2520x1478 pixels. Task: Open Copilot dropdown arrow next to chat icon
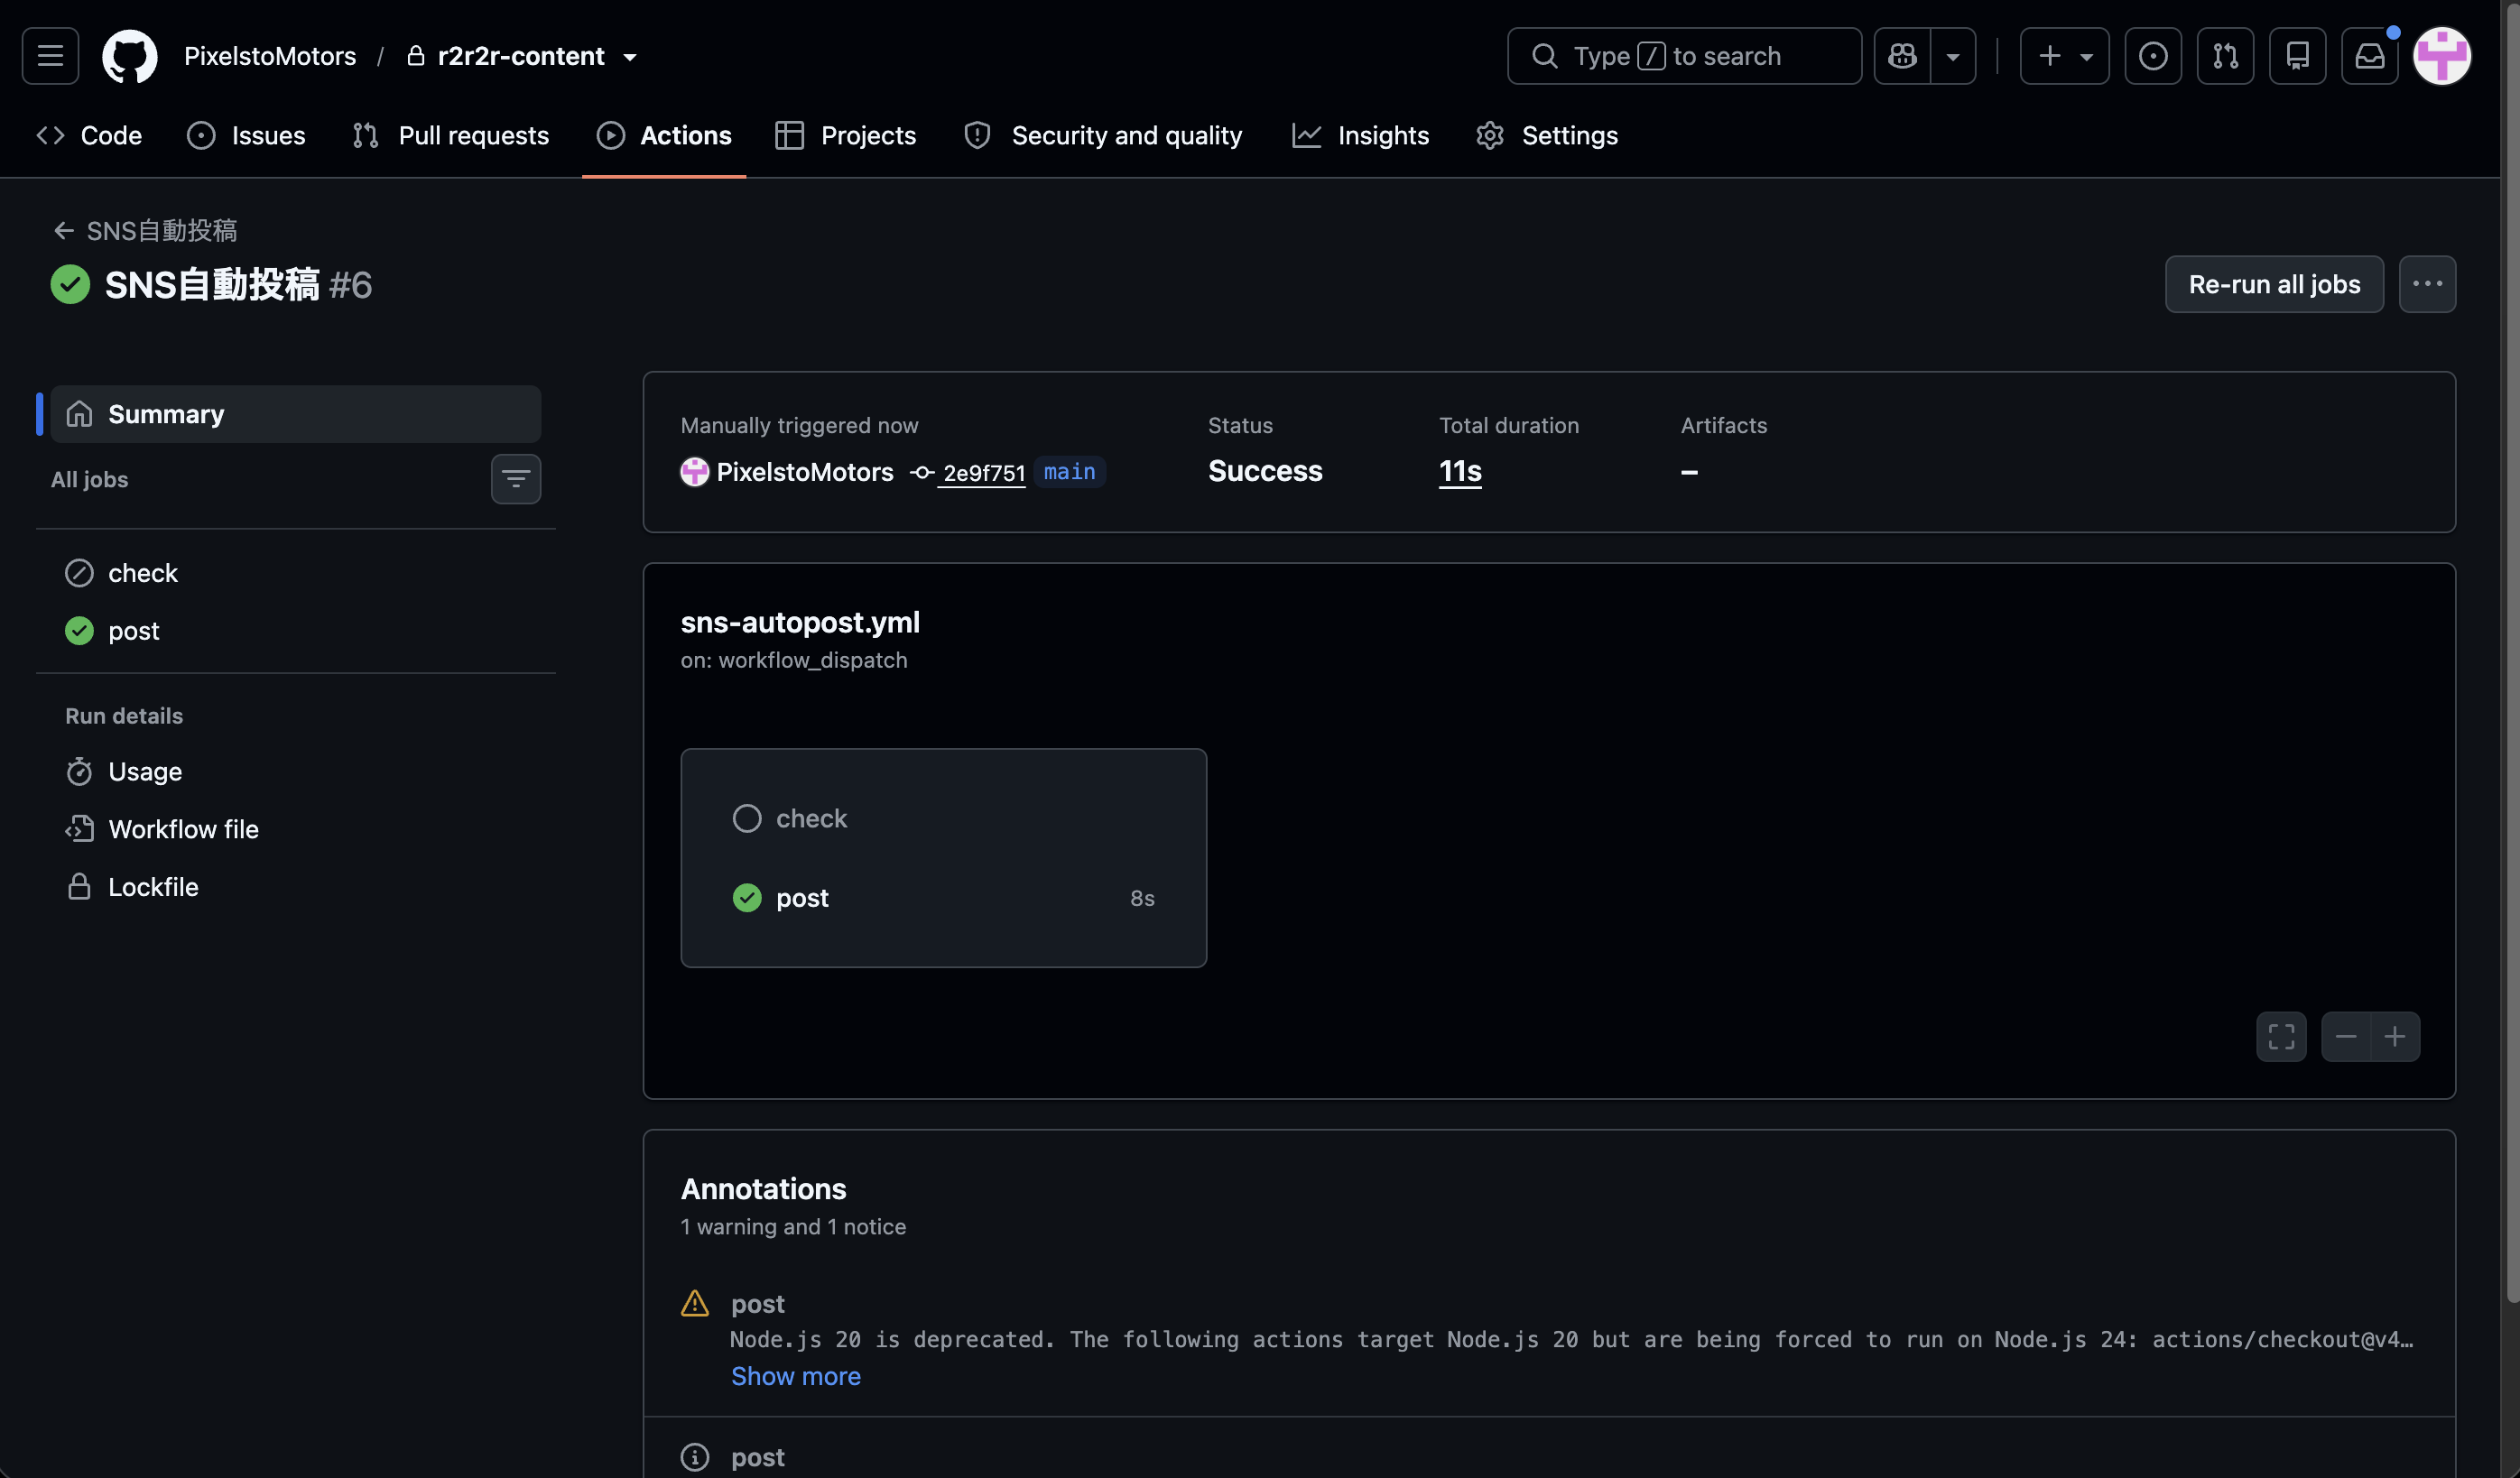coord(1953,56)
